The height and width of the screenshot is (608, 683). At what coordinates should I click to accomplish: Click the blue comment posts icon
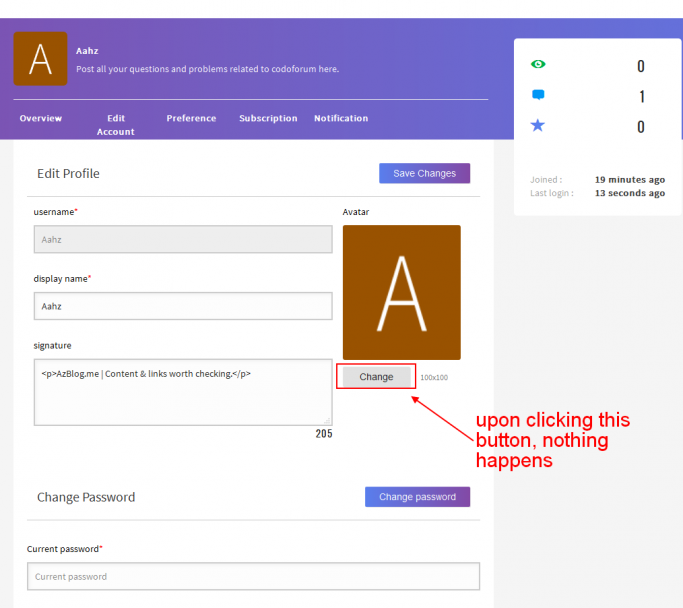[x=538, y=95]
